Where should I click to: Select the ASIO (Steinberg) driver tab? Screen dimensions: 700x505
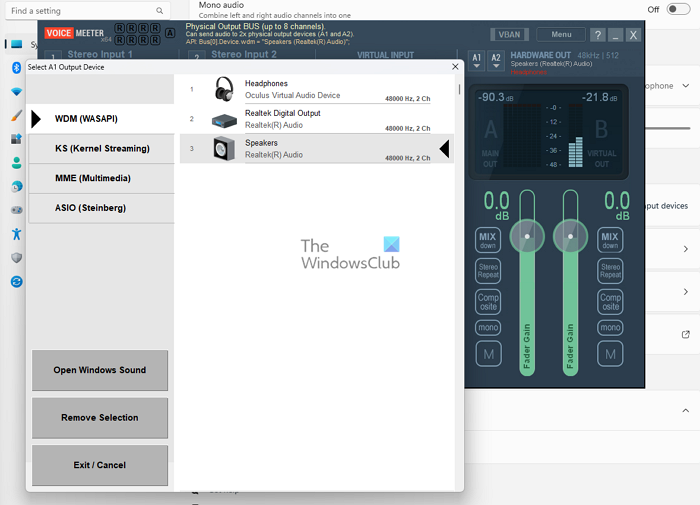101,208
